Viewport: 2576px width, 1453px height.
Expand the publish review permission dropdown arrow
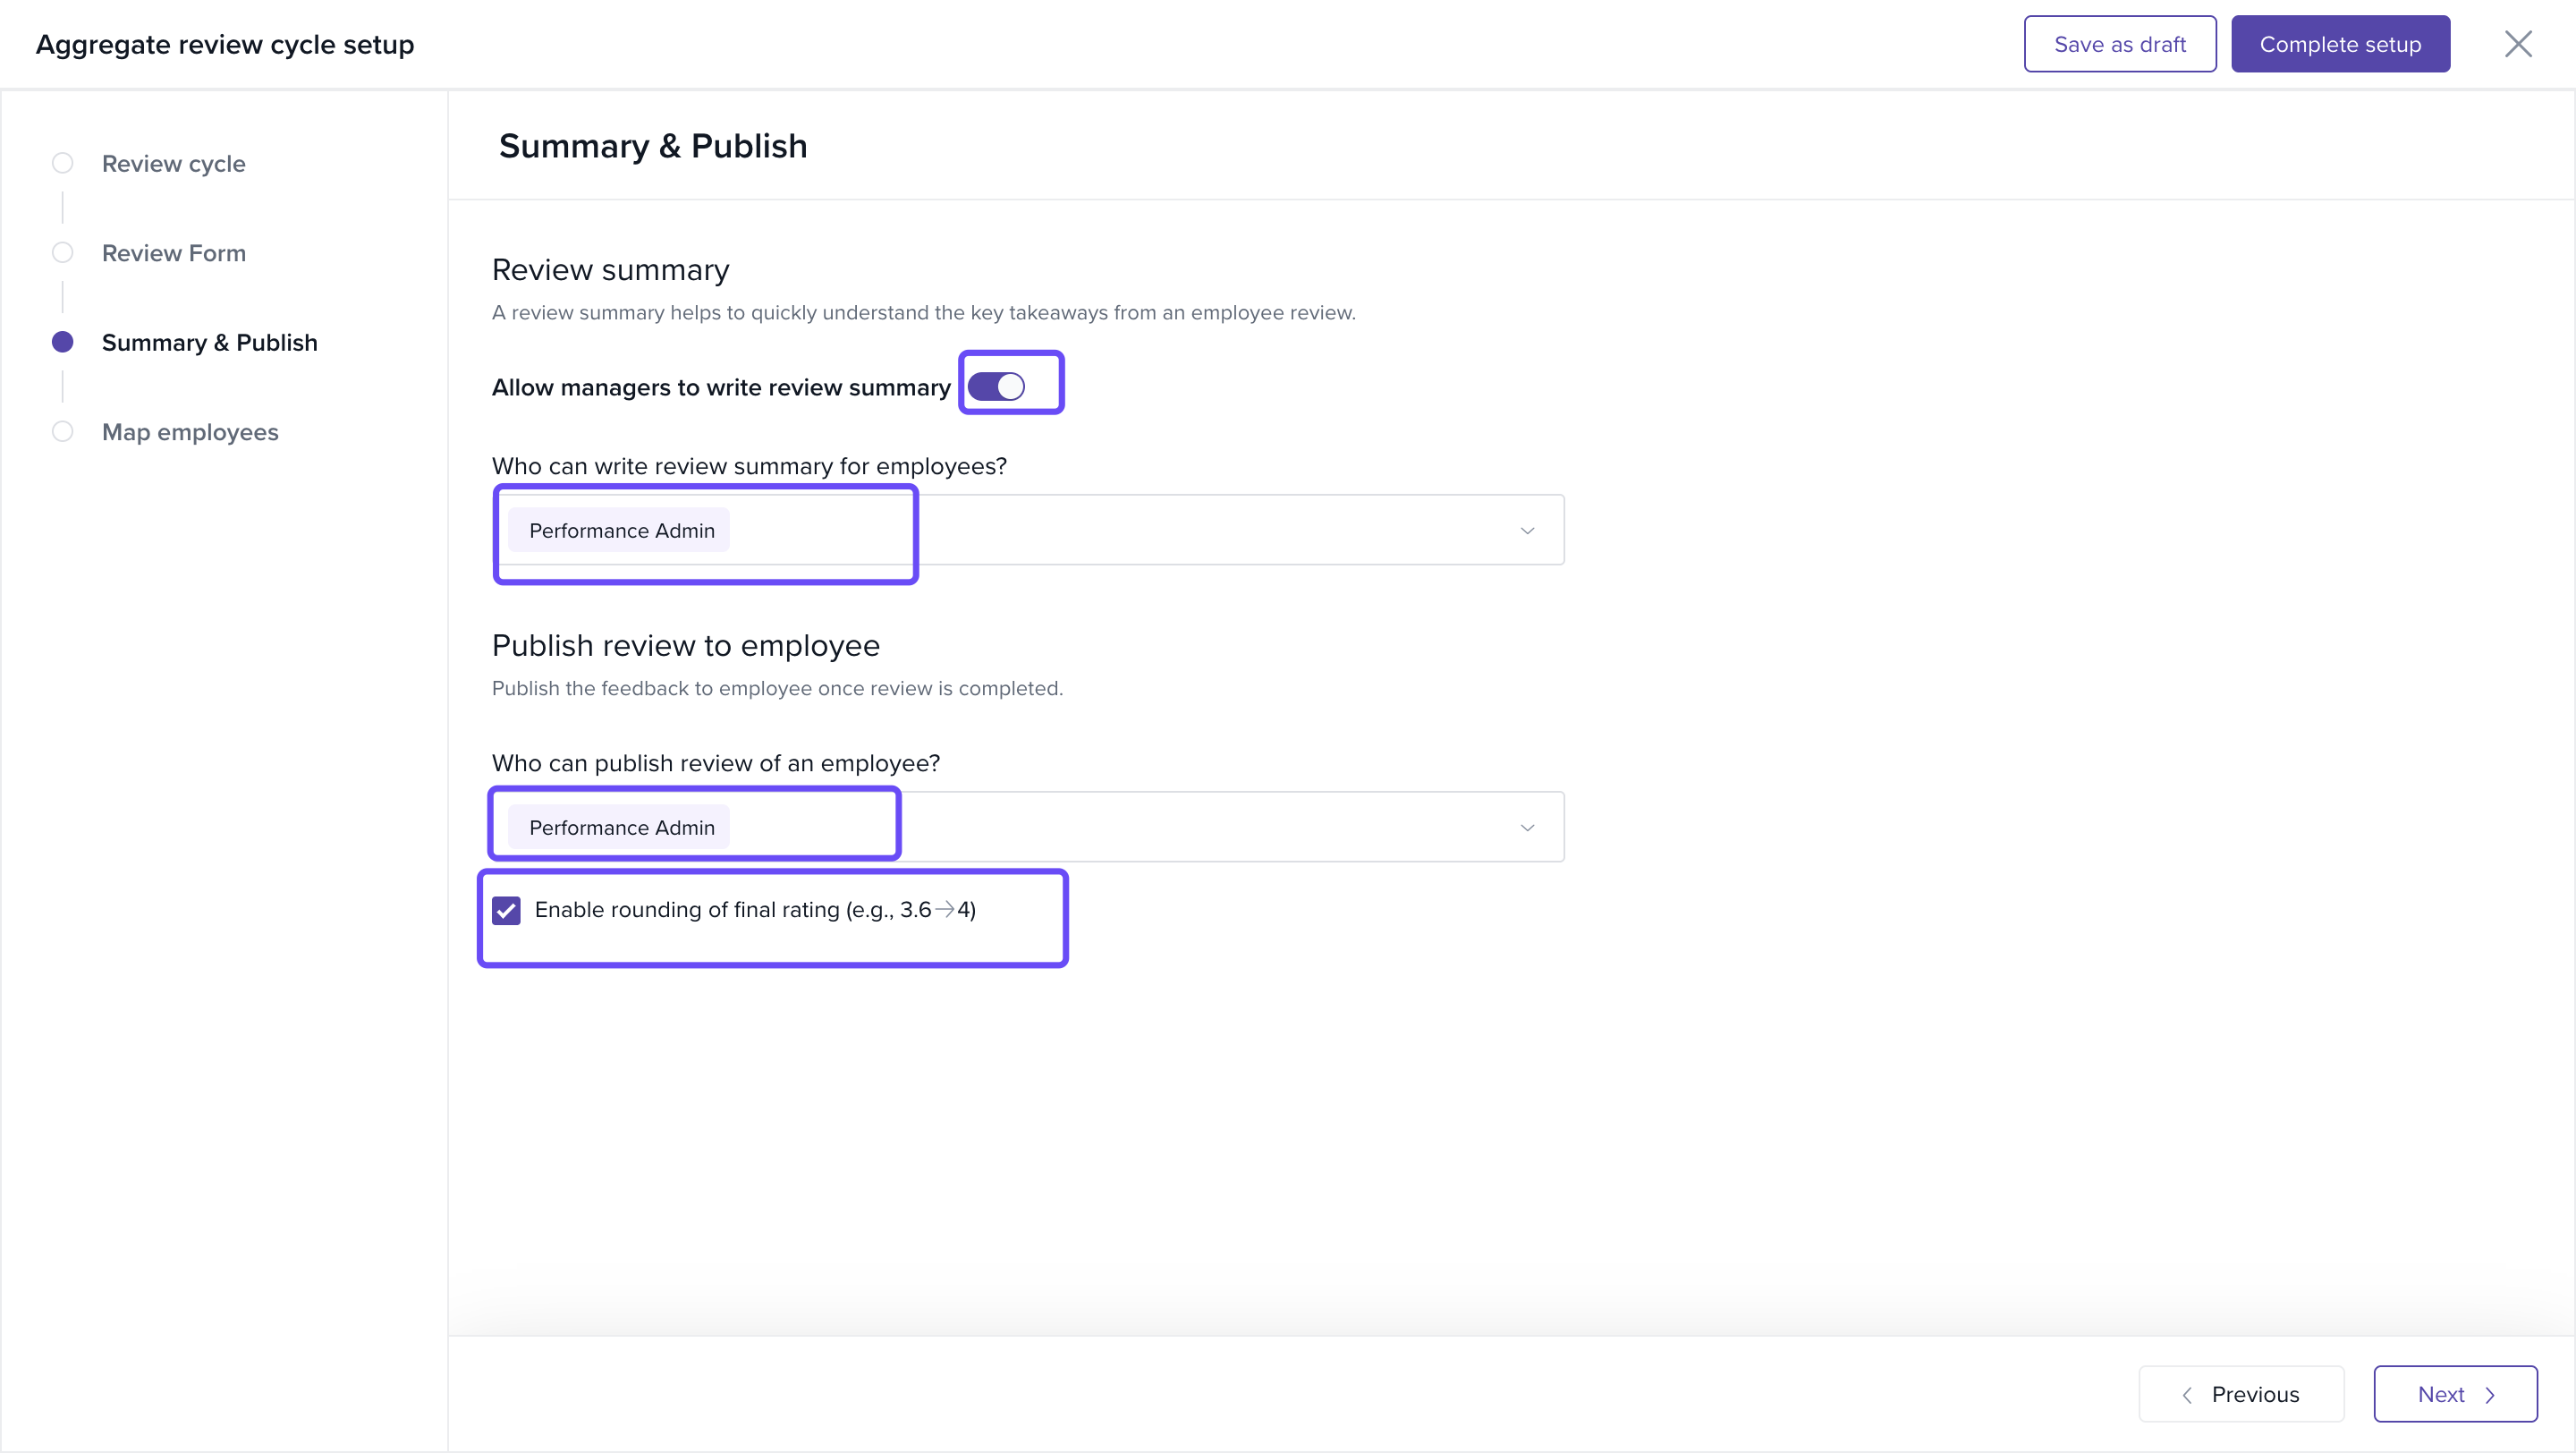(1527, 828)
